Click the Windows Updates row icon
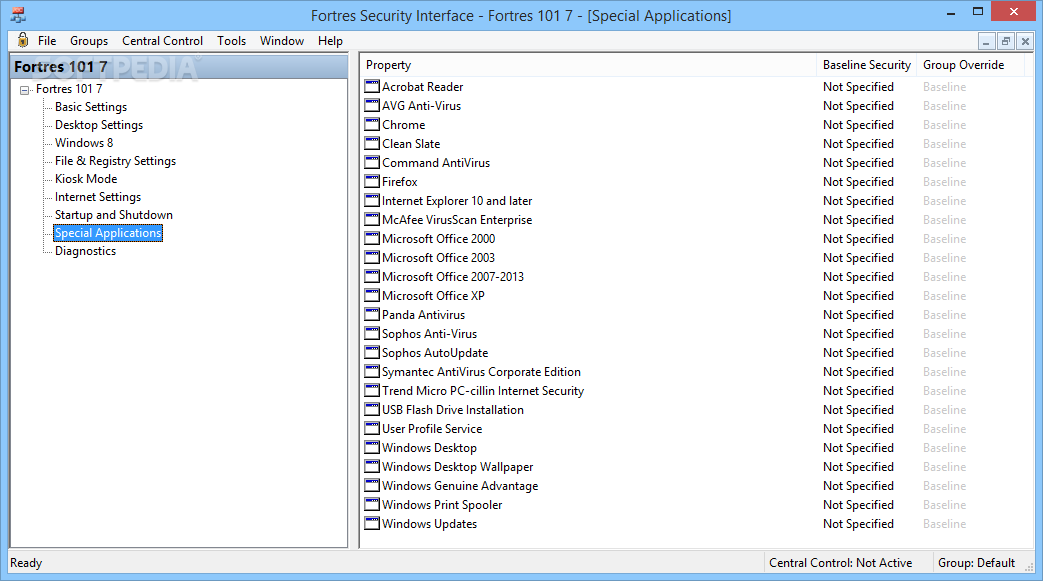The width and height of the screenshot is (1043, 581). [x=372, y=523]
